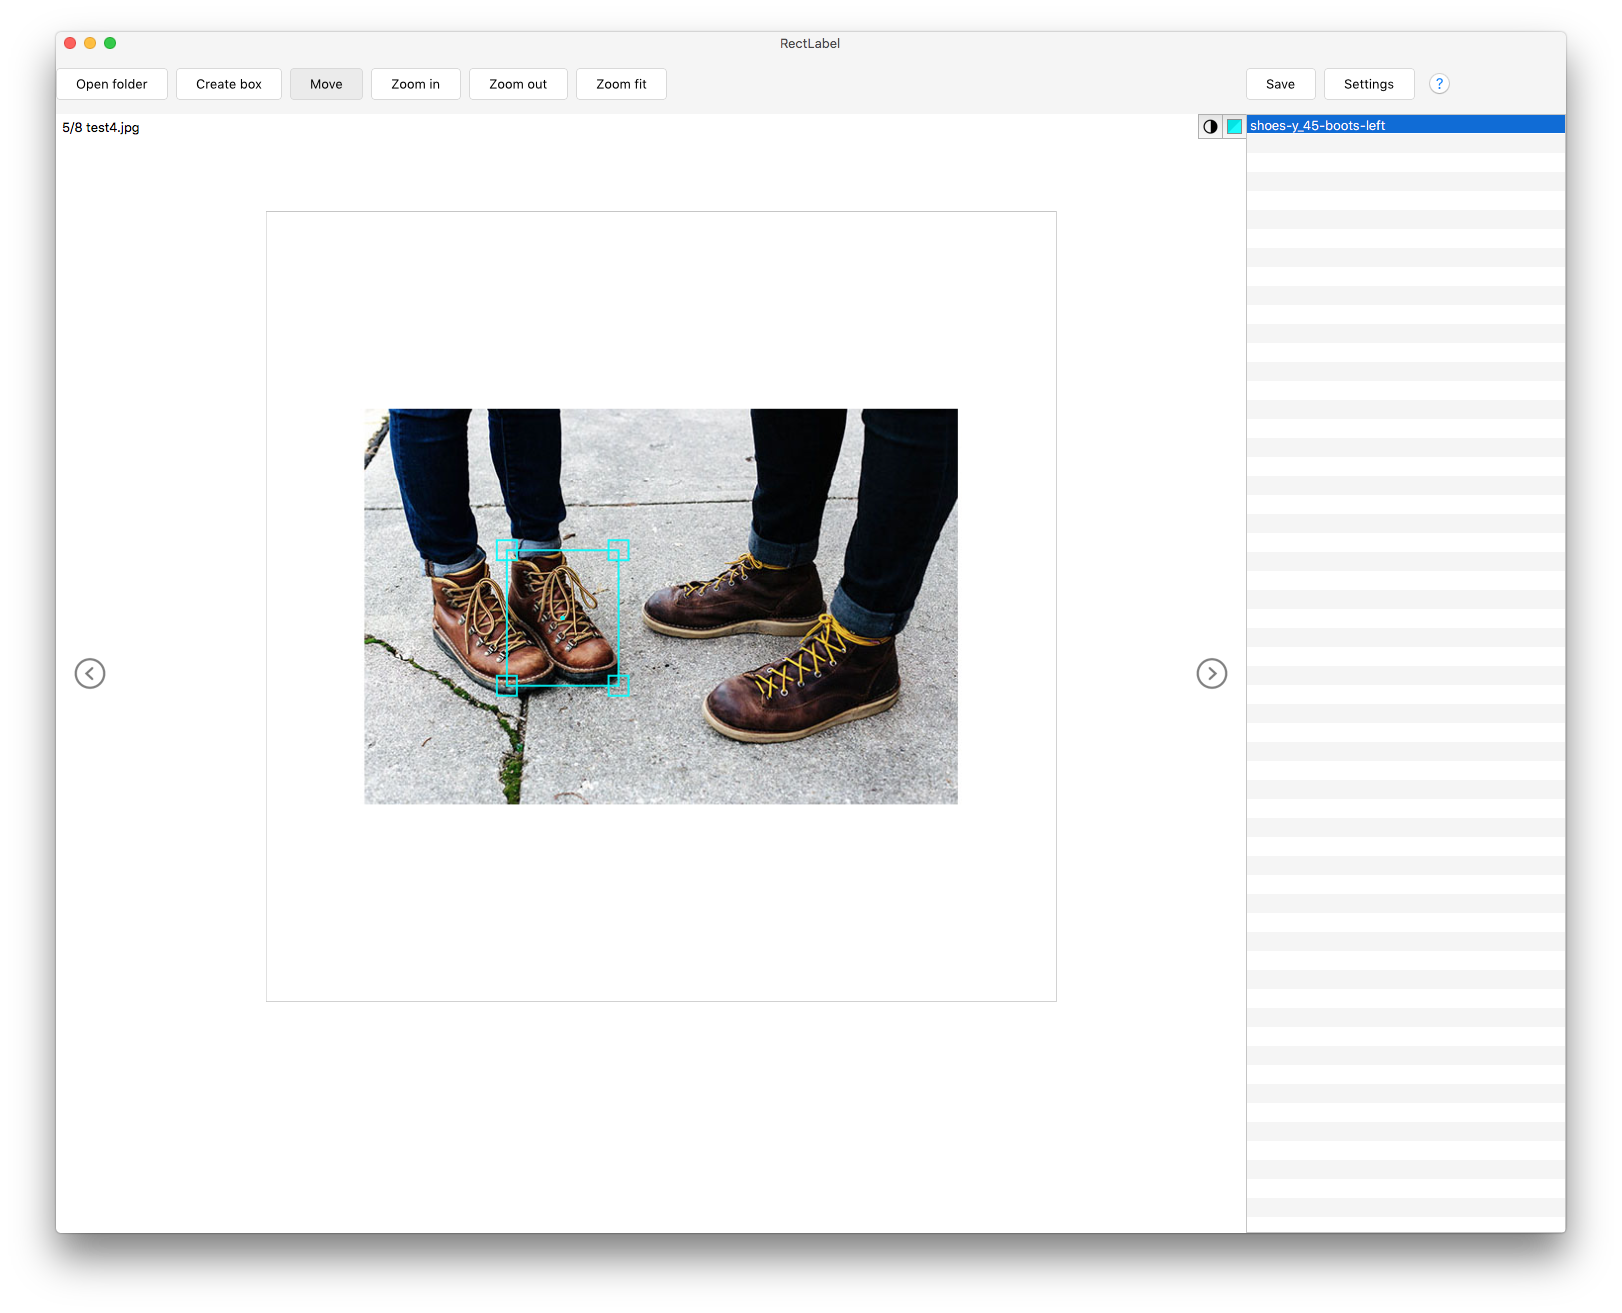Maximize the RectLabel window
Screen dimensions: 1622x1313
pos(110,43)
